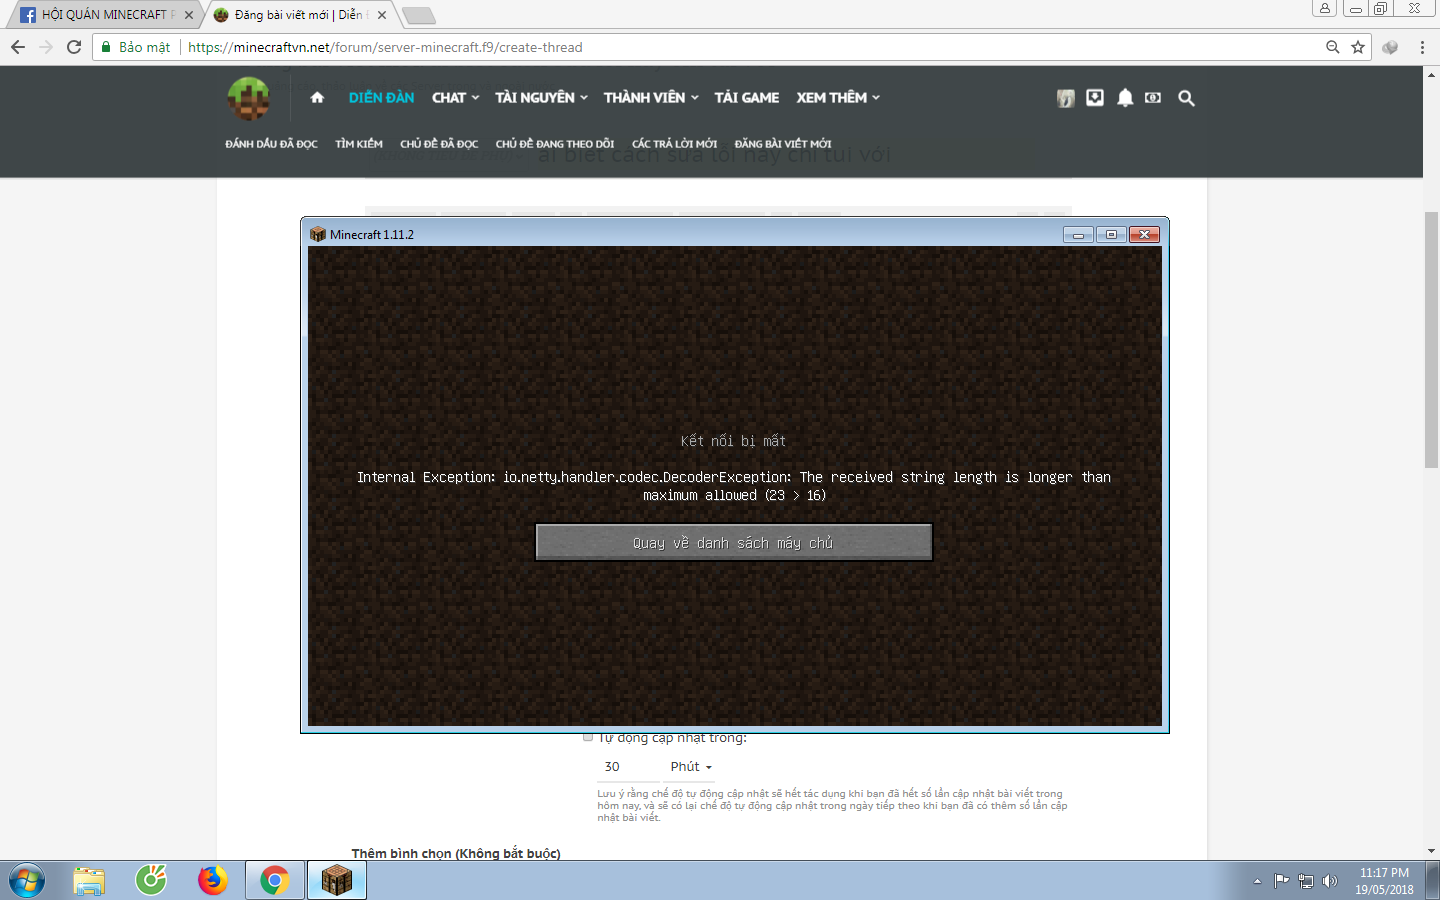The image size is (1440, 900).
Task: Click the Thêm bình chọn (Không bắt buộc) heading
Action: click(456, 853)
